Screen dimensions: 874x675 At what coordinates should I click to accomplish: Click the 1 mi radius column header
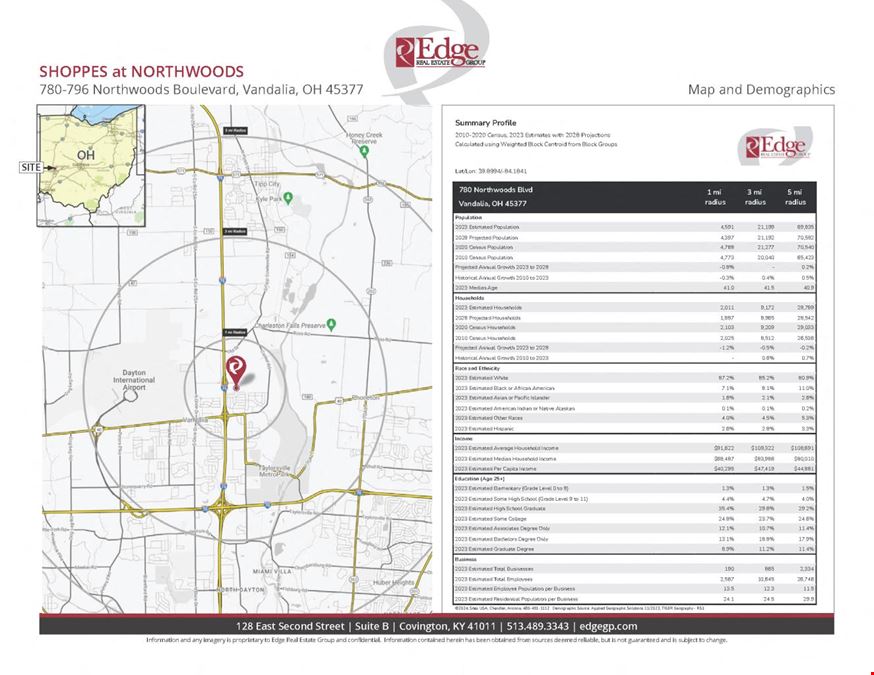point(715,197)
